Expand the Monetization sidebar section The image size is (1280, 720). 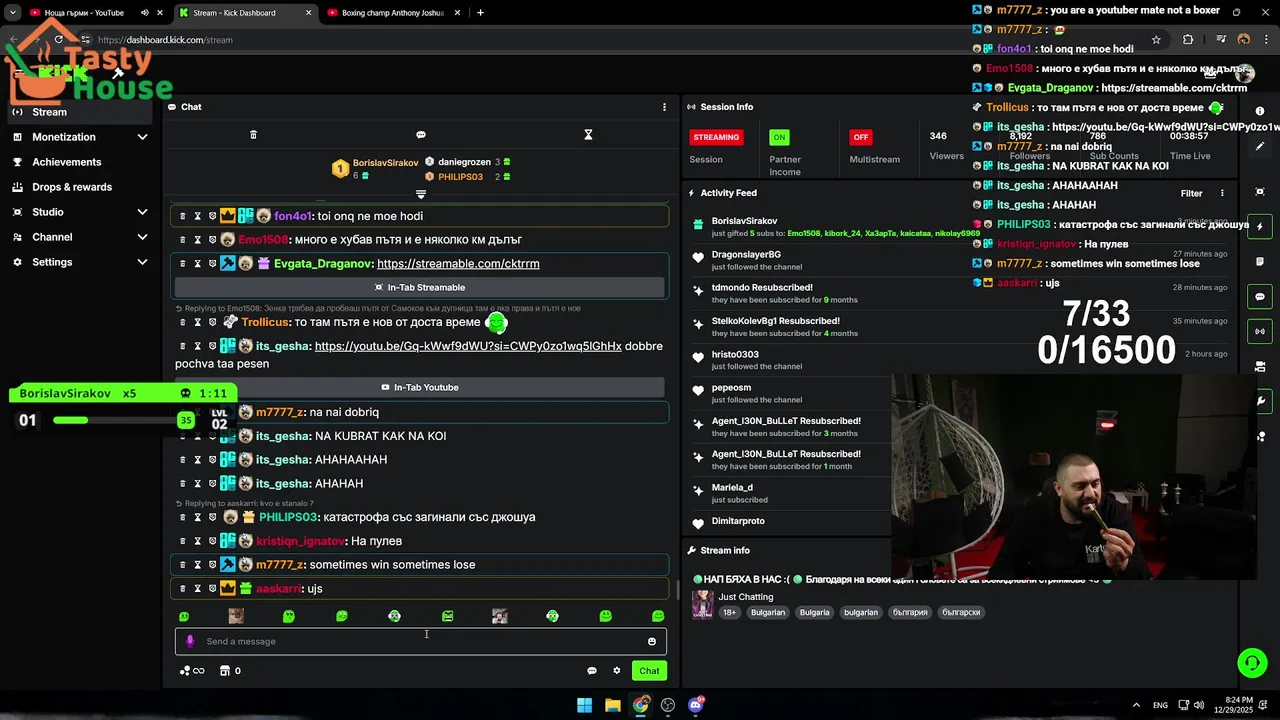click(x=142, y=137)
